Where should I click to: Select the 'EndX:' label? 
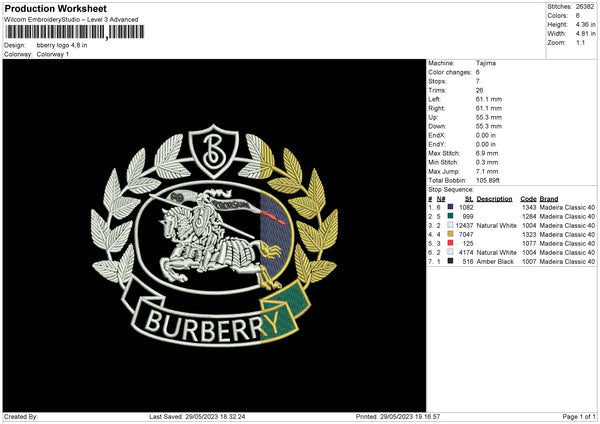coord(437,135)
